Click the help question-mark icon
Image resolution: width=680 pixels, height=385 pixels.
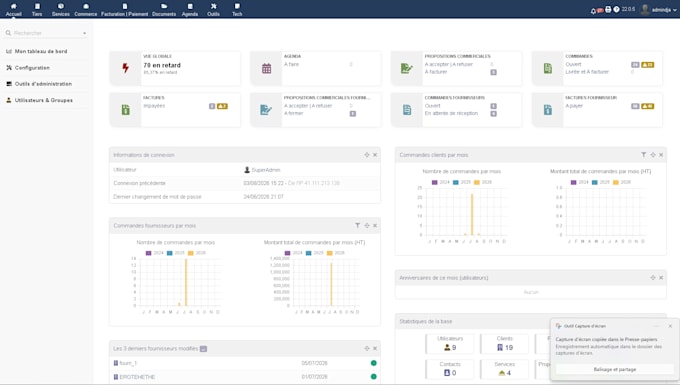coord(616,10)
